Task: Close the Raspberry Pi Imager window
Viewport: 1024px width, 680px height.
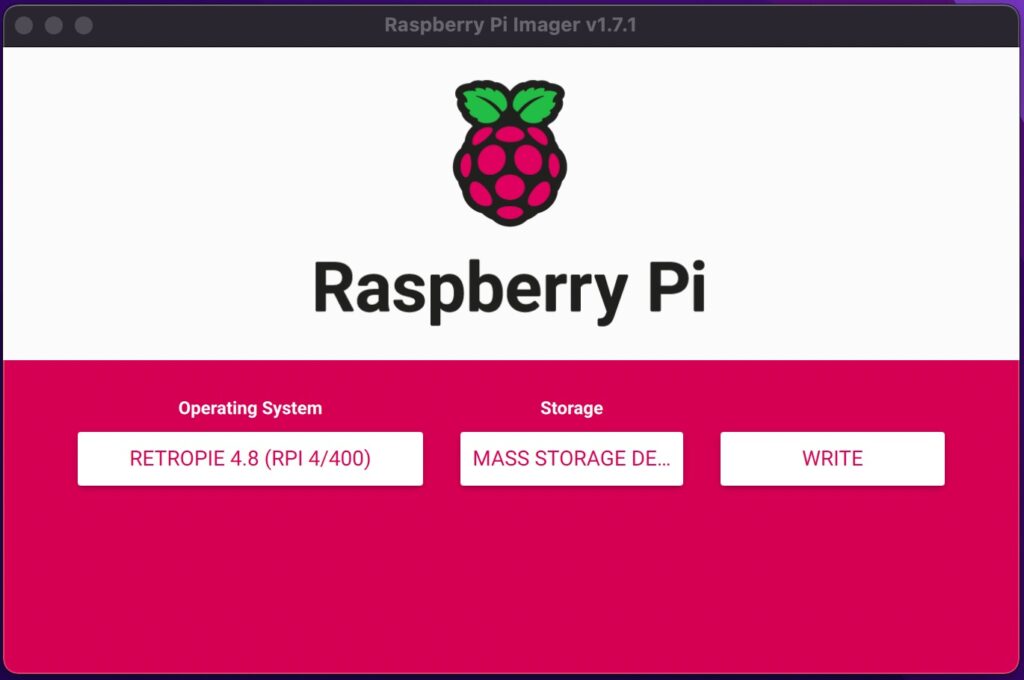Action: tap(24, 25)
